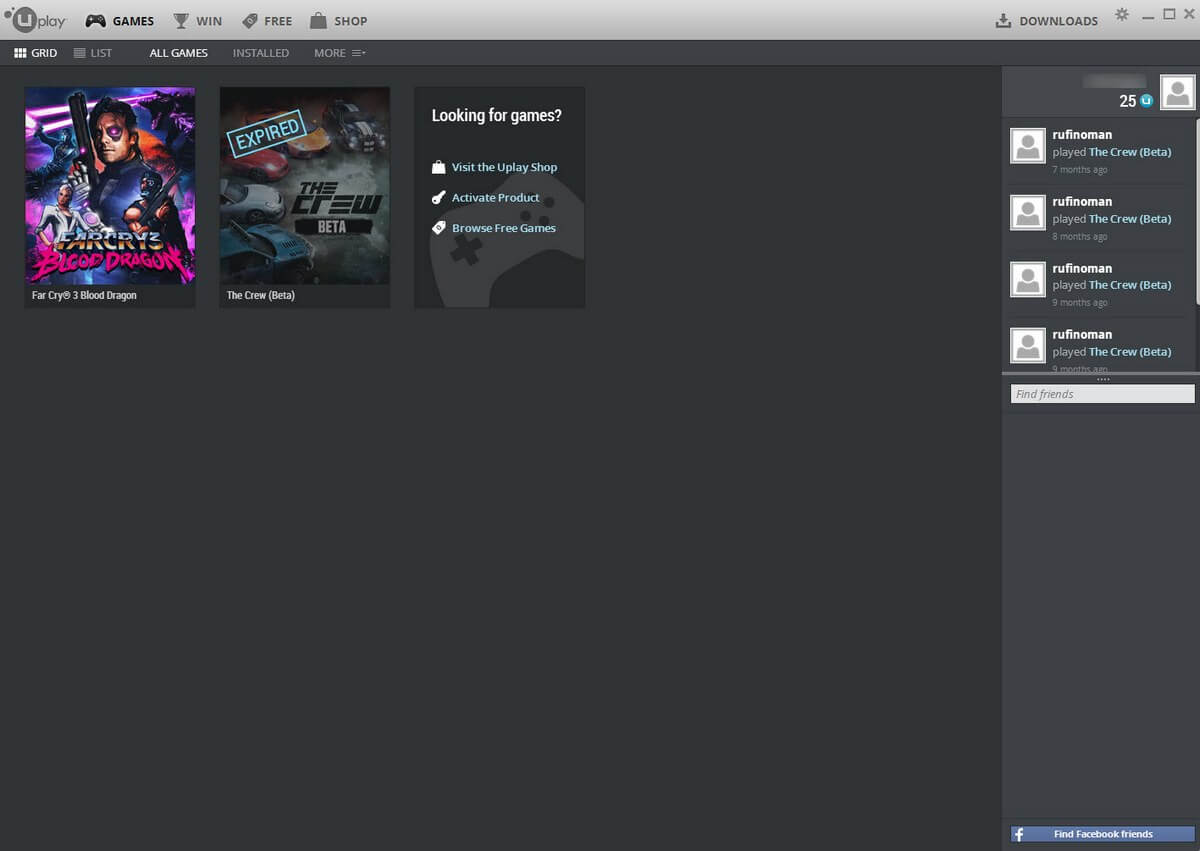Show All Games filter

(179, 53)
